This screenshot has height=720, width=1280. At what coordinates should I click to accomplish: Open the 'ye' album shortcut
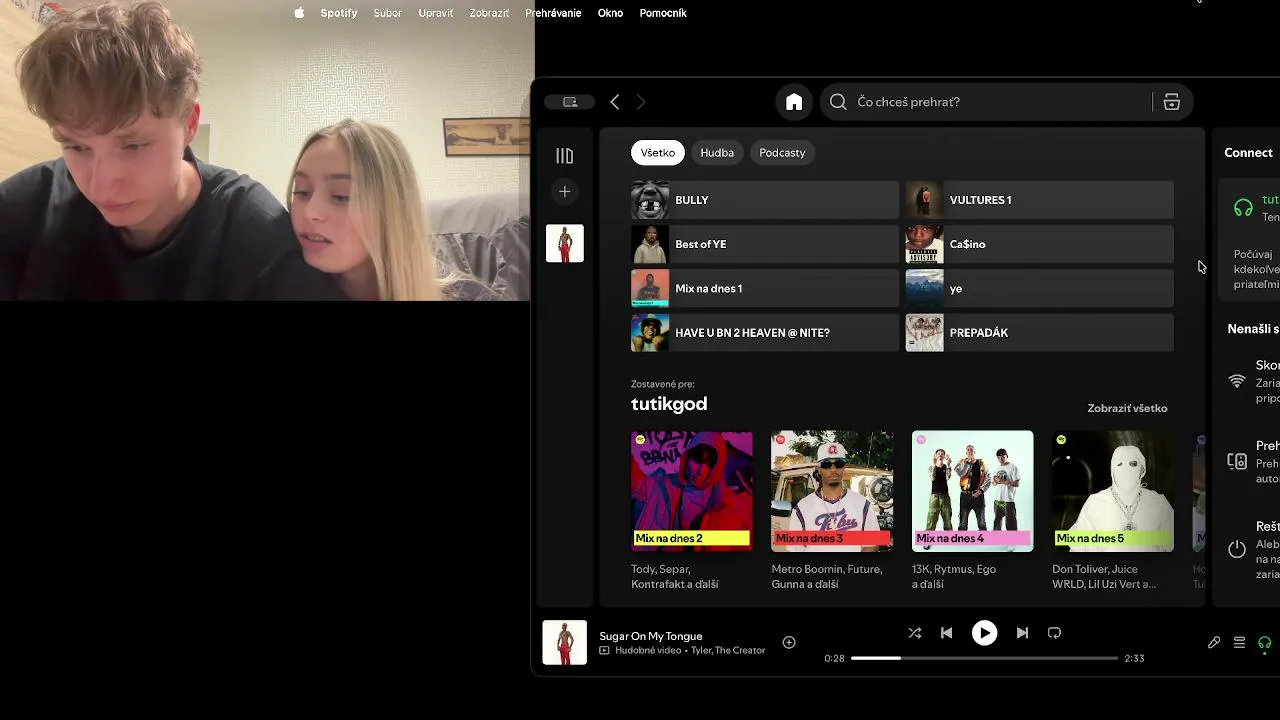1039,288
